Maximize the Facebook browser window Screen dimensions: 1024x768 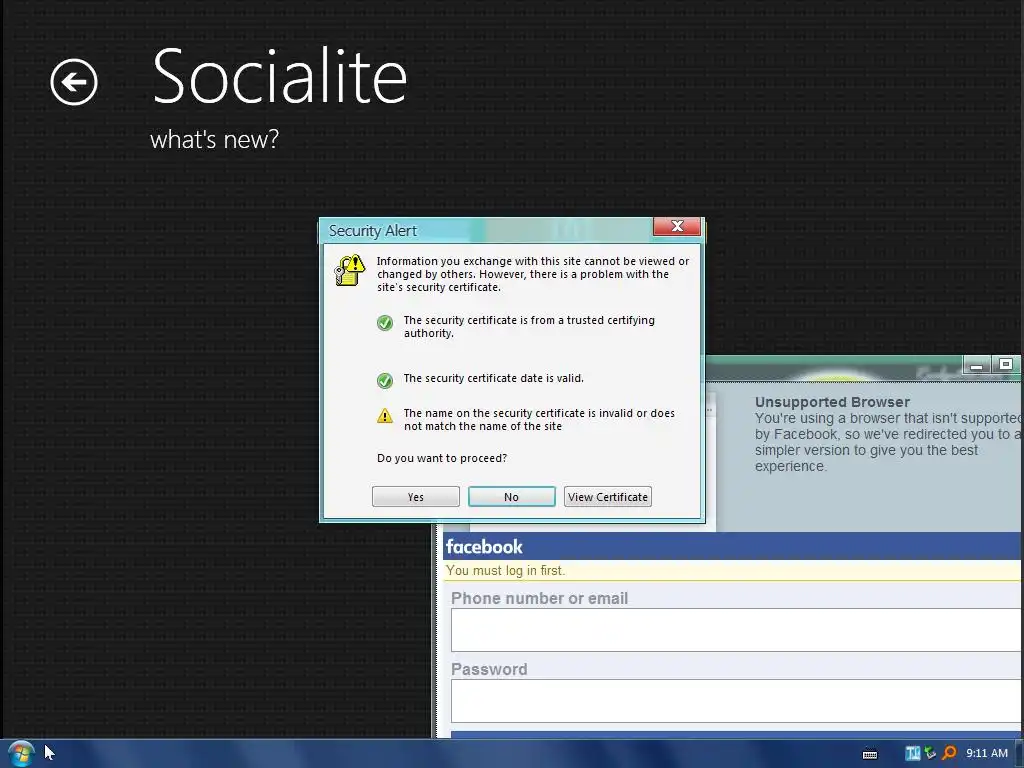pos(1005,364)
